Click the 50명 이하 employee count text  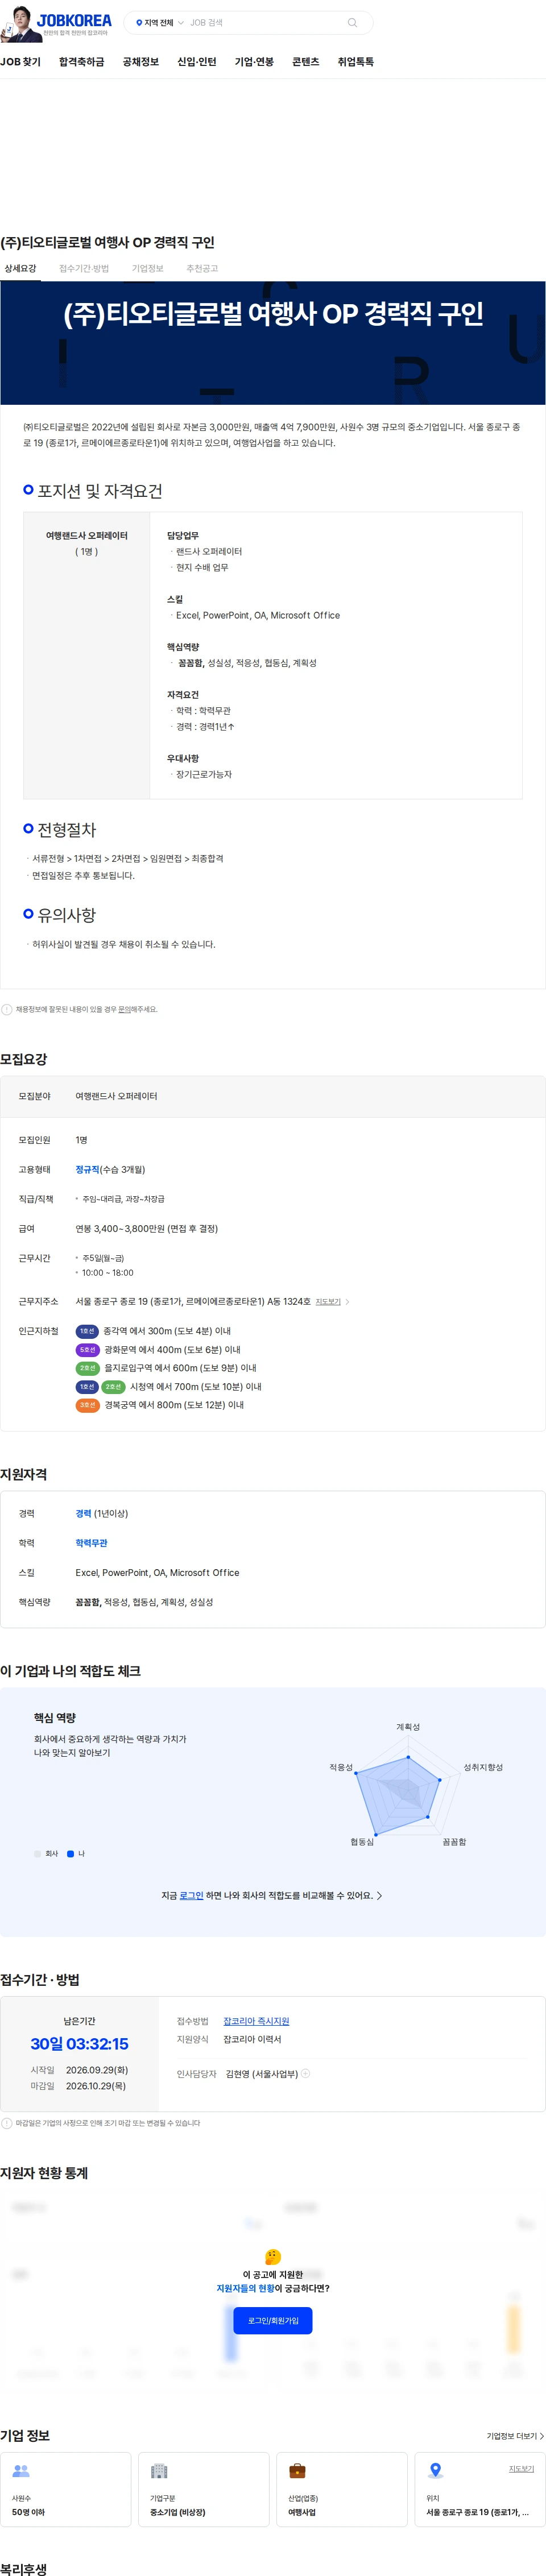click(28, 2512)
